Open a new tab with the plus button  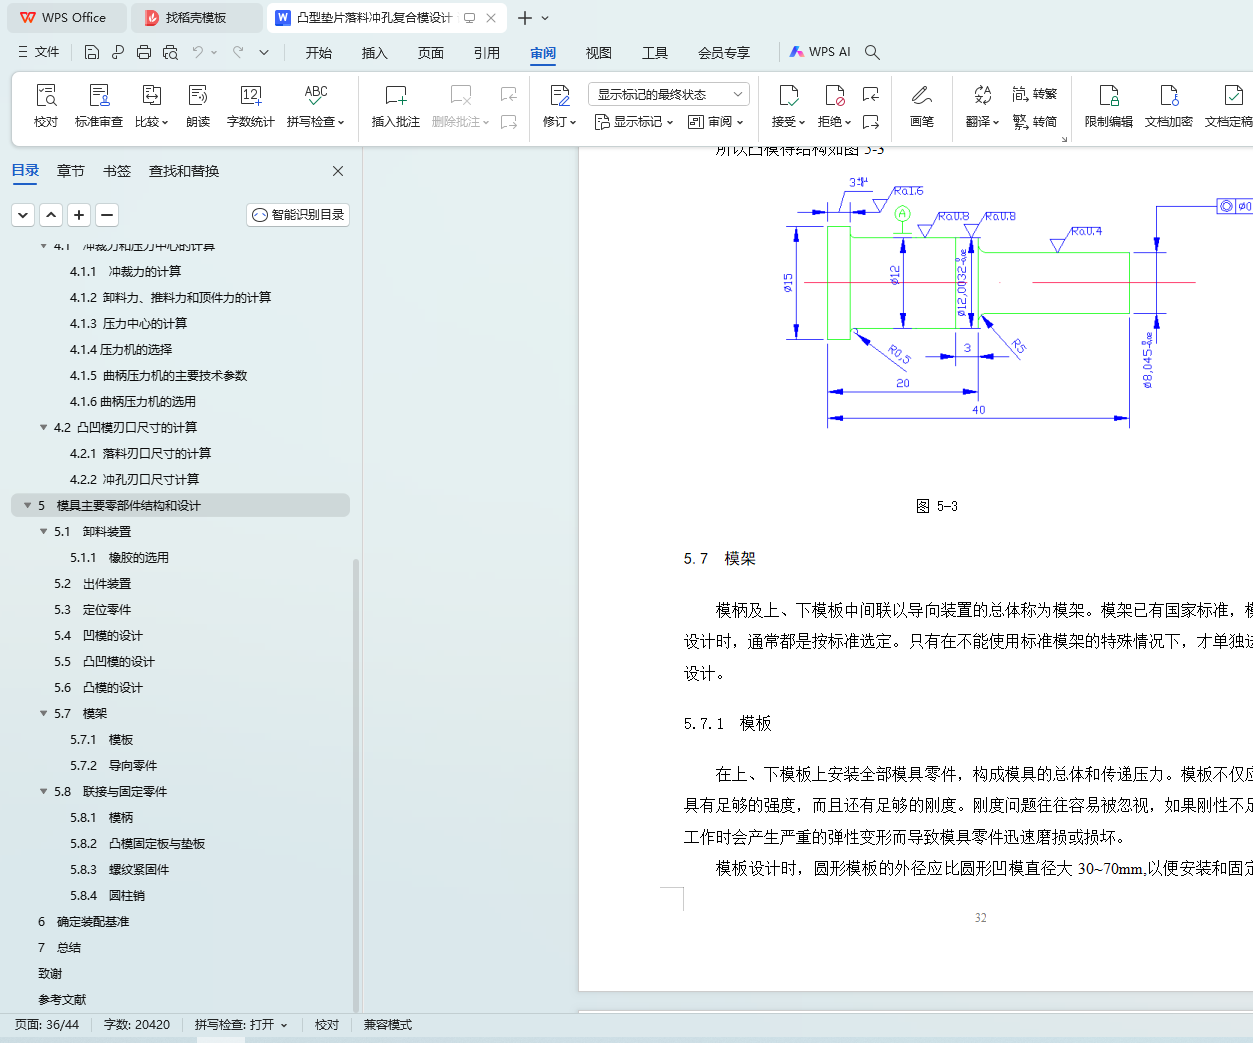525,18
